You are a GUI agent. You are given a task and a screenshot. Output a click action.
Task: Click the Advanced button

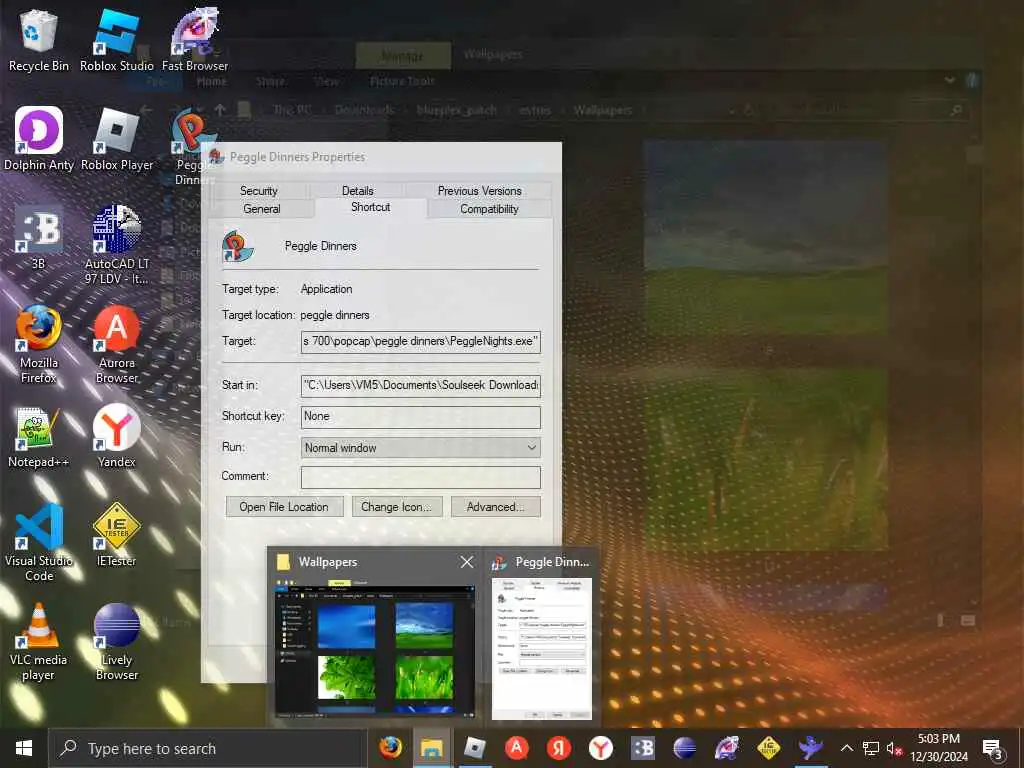[x=496, y=507]
